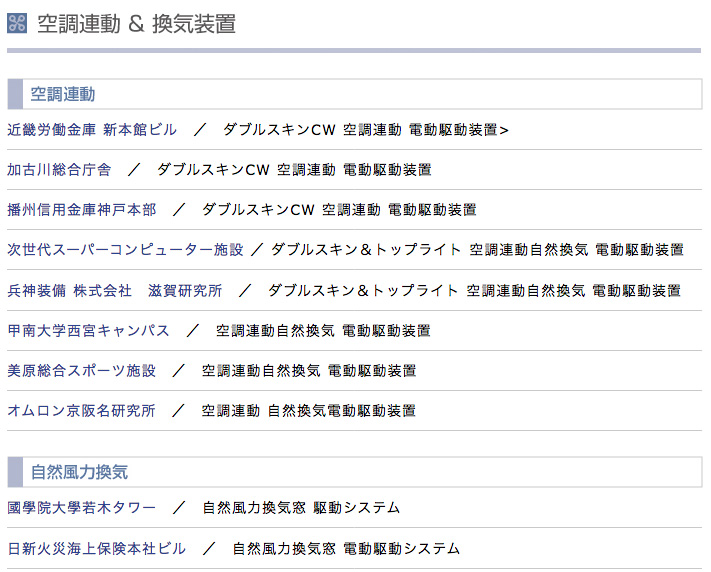Open 次世代スーパーコンピューター施設 link
Viewport: 711px width, 572px height.
126,249
